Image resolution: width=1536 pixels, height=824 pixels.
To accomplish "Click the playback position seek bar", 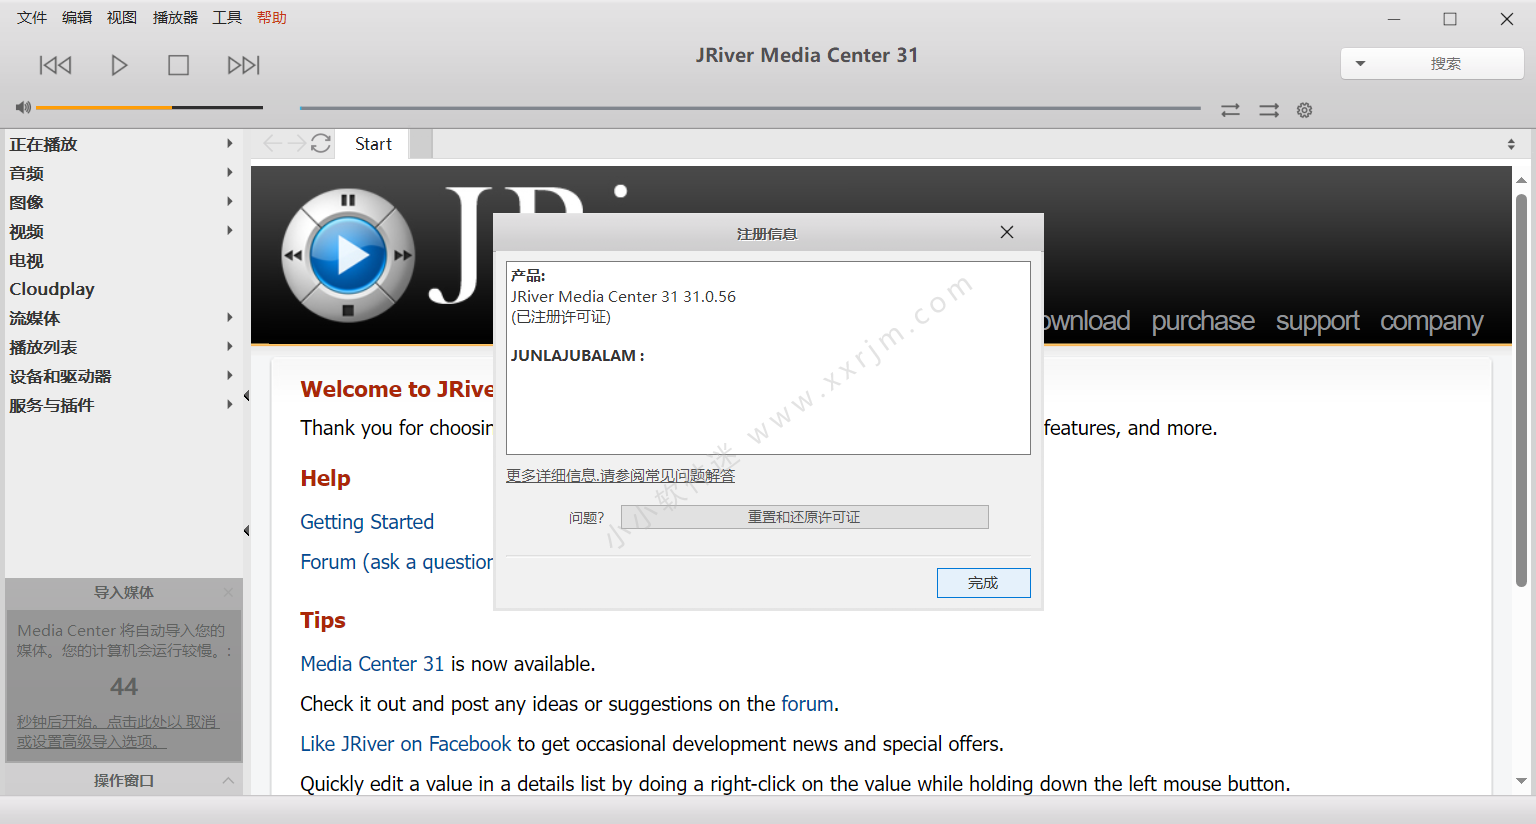I will pos(750,108).
